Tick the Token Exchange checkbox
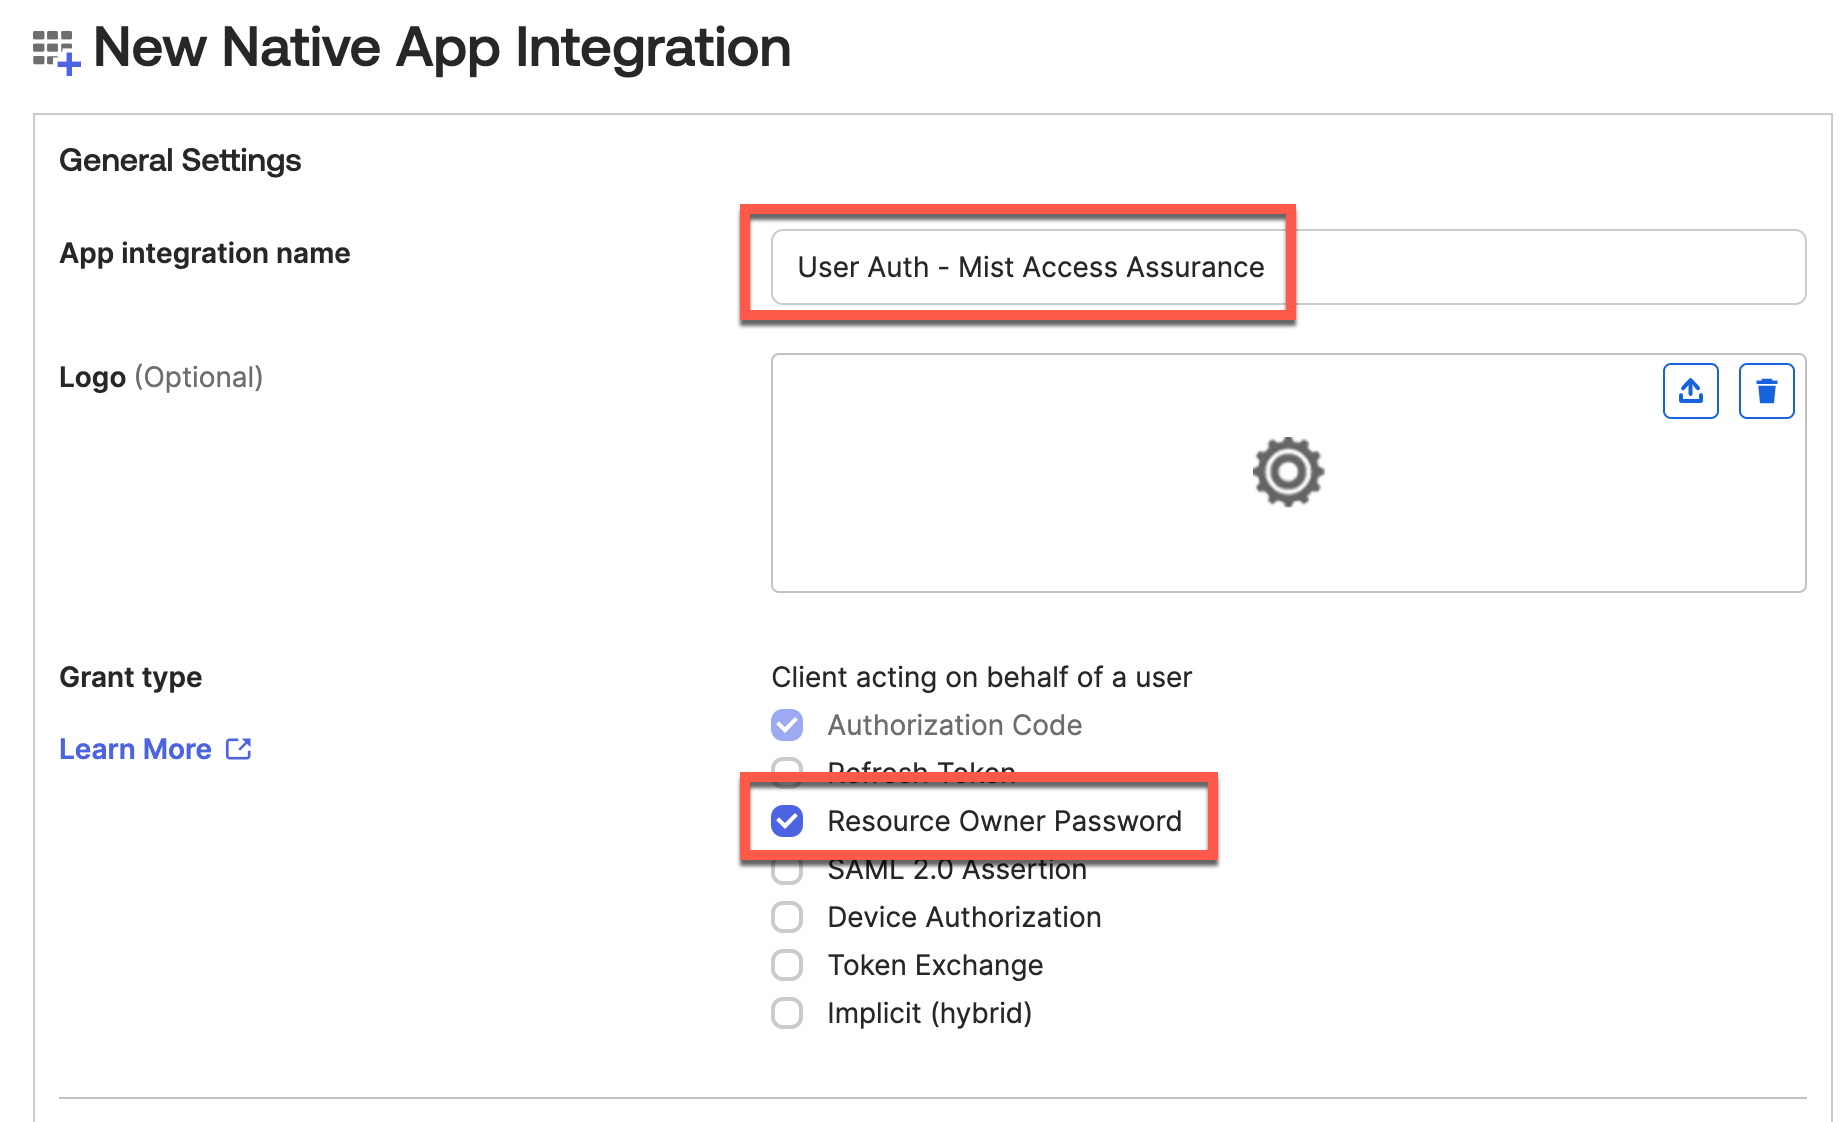Viewport: 1848px width, 1122px height. coord(787,965)
